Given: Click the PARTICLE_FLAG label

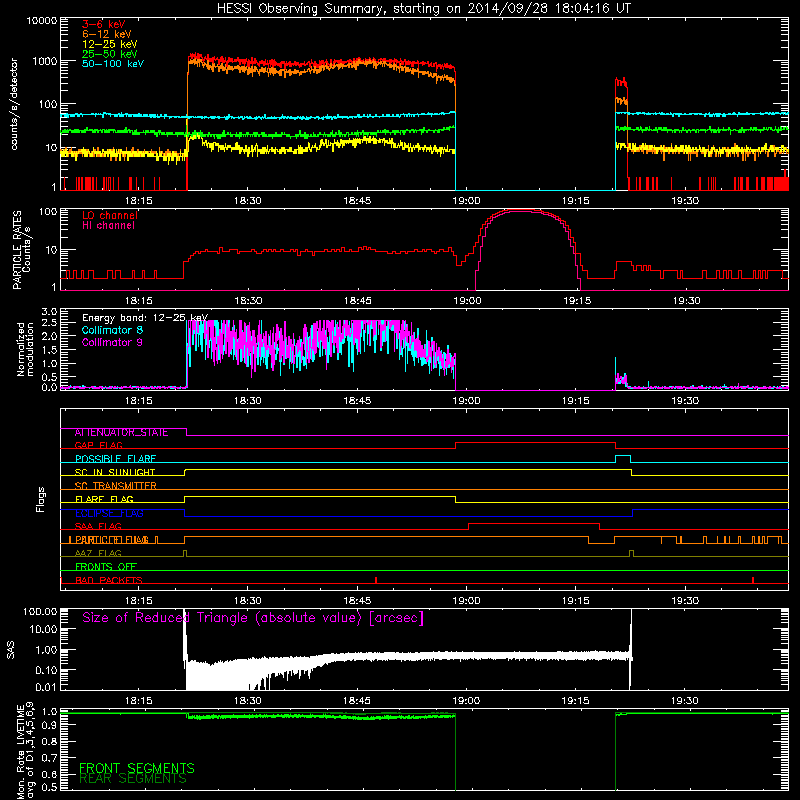Looking at the screenshot, I should coord(112,540).
